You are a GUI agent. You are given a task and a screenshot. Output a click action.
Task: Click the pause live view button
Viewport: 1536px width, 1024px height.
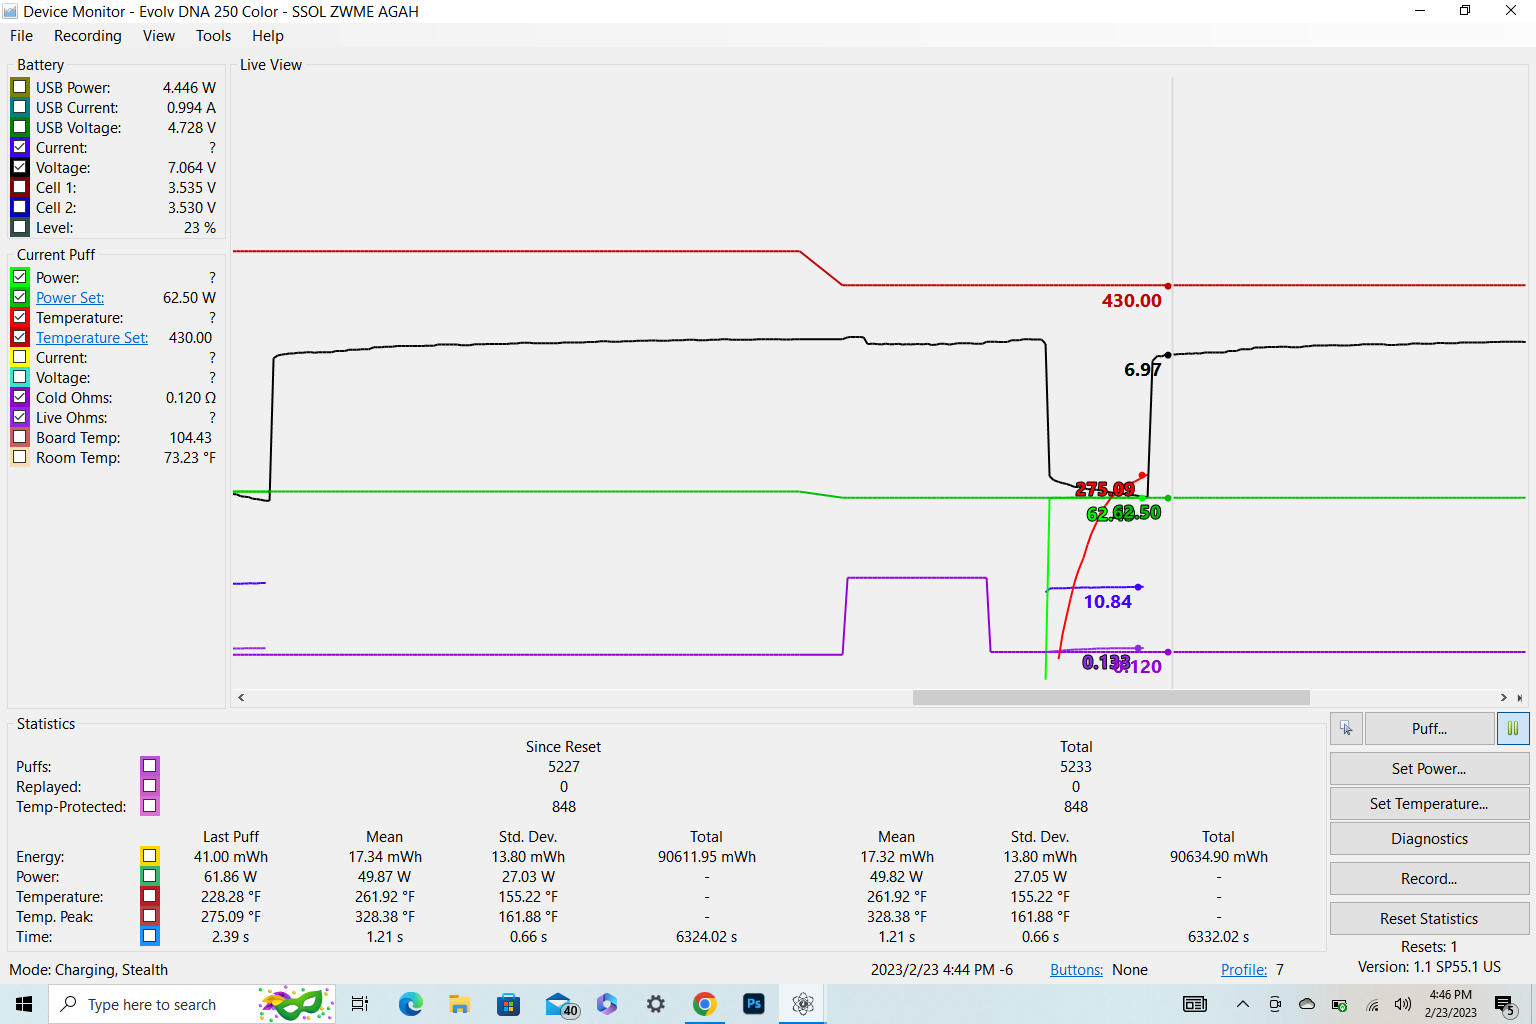1512,729
